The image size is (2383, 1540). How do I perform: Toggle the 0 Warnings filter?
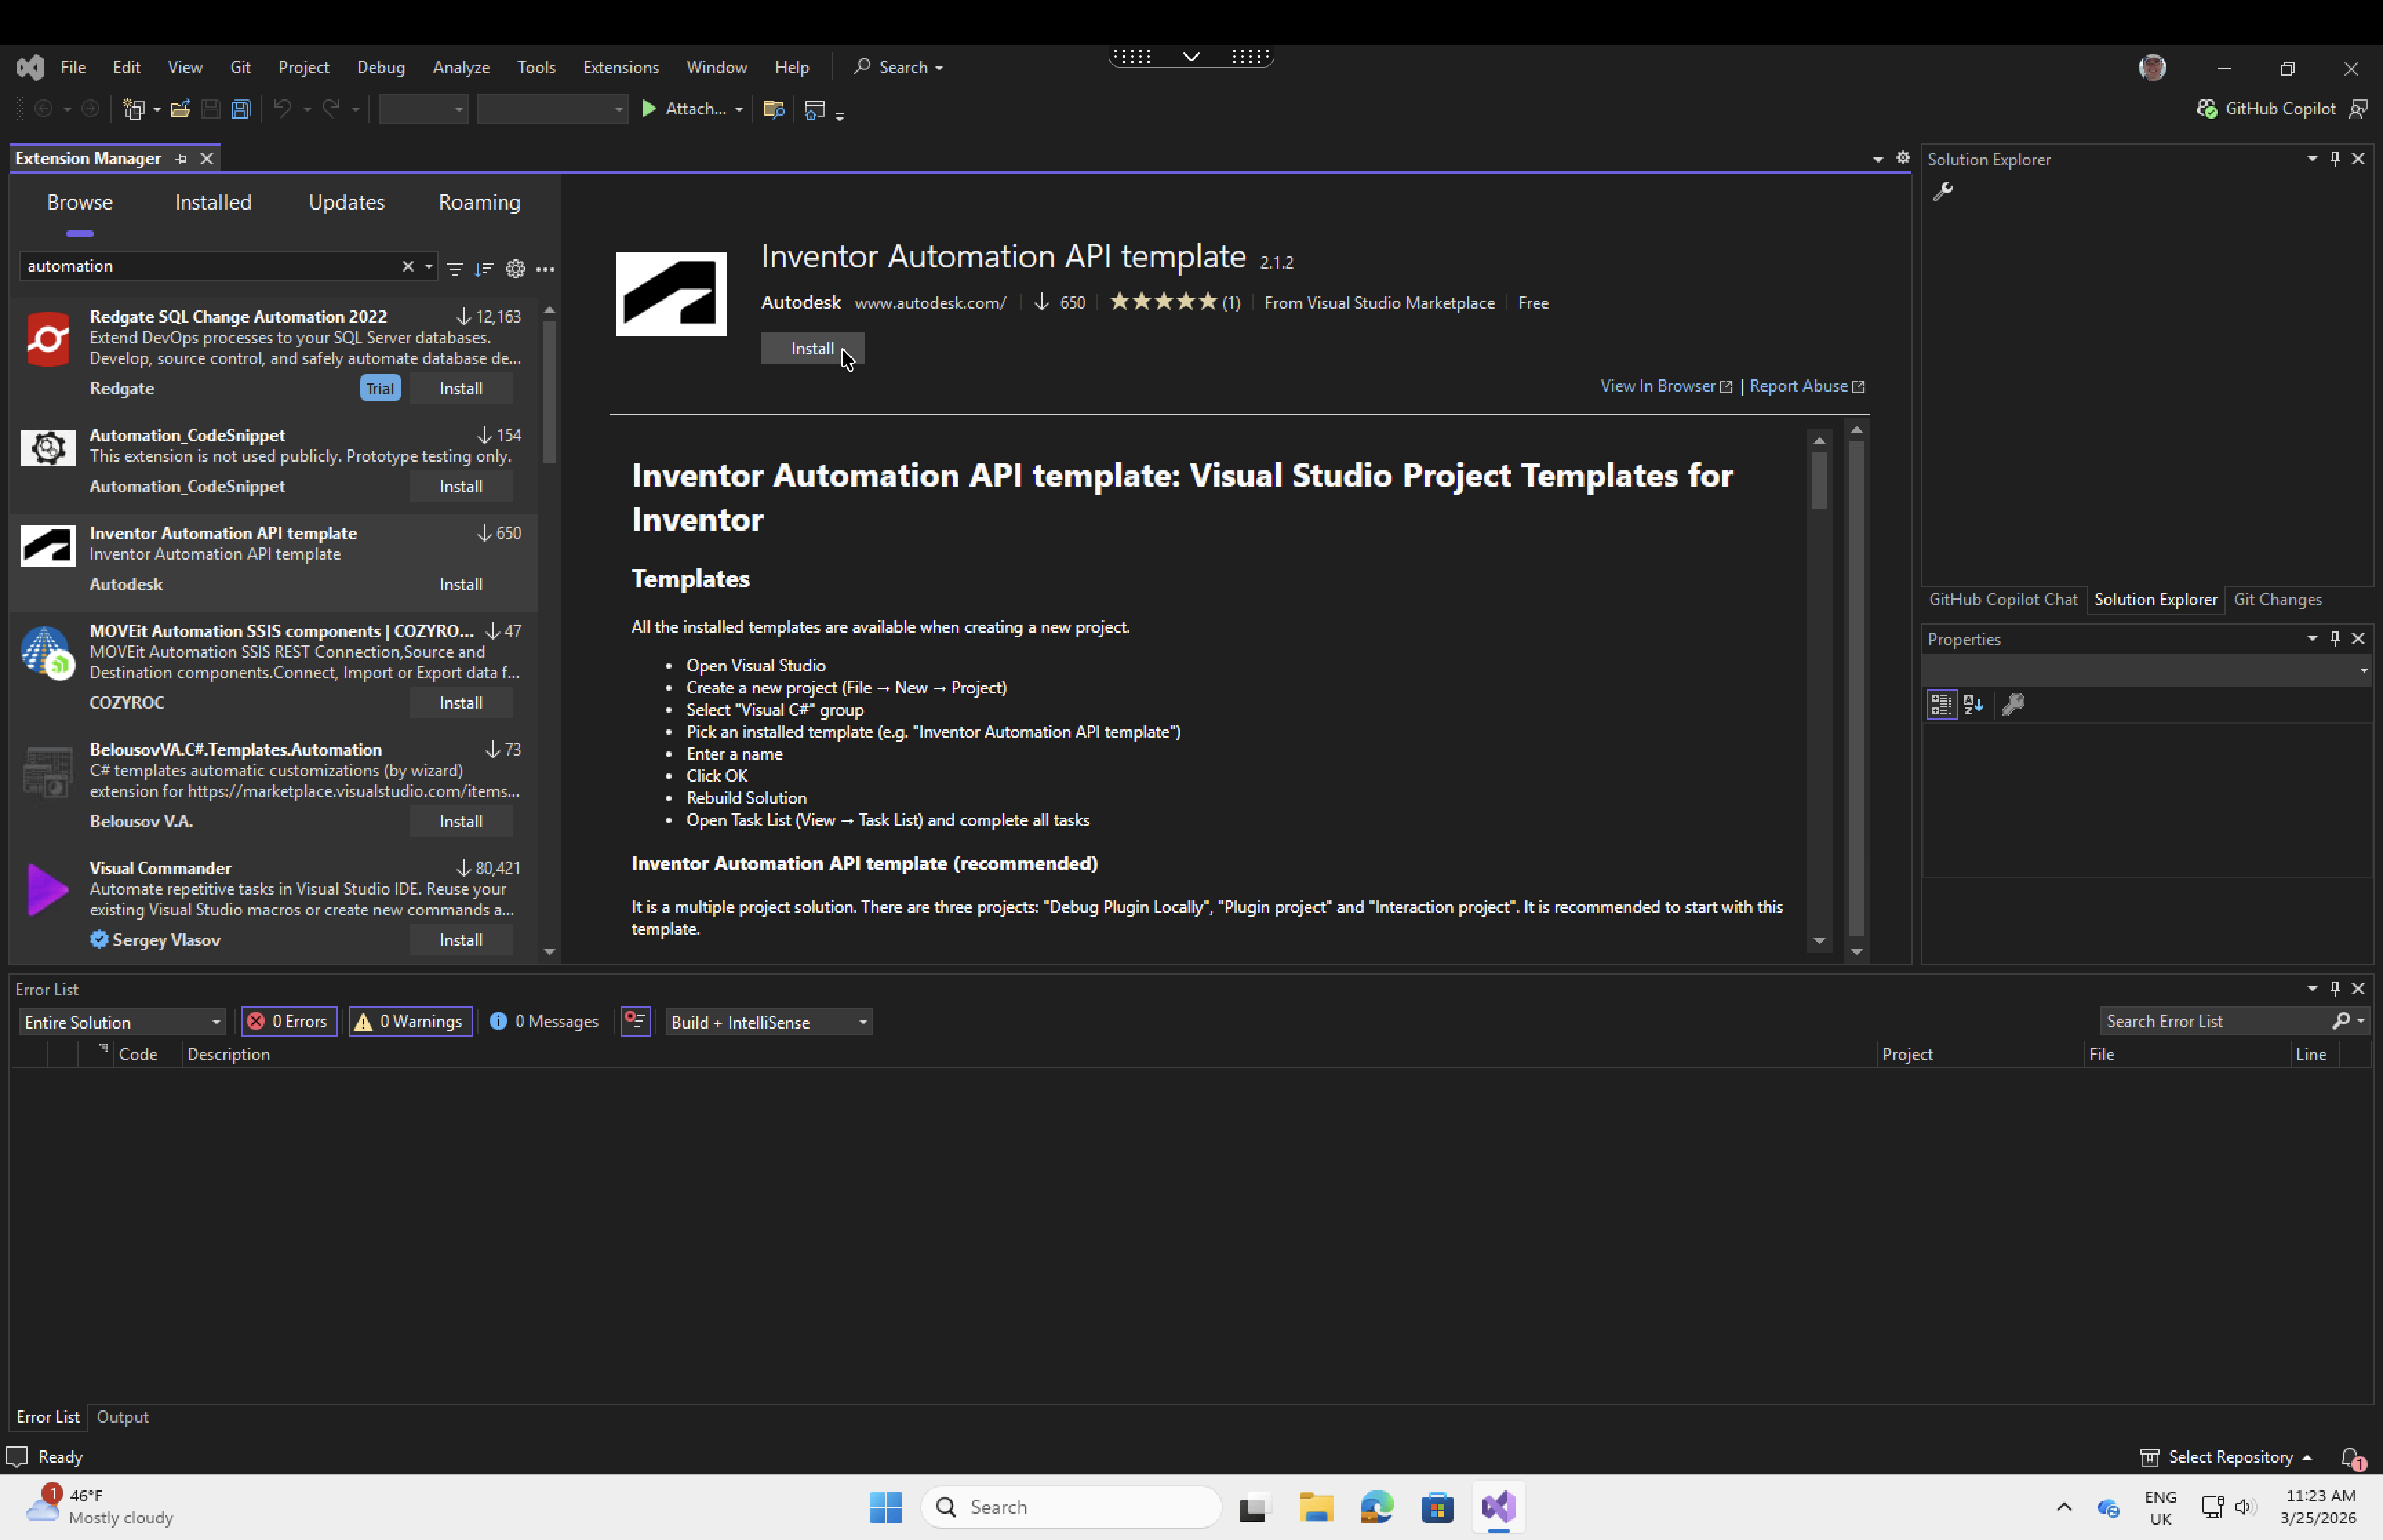(409, 1021)
